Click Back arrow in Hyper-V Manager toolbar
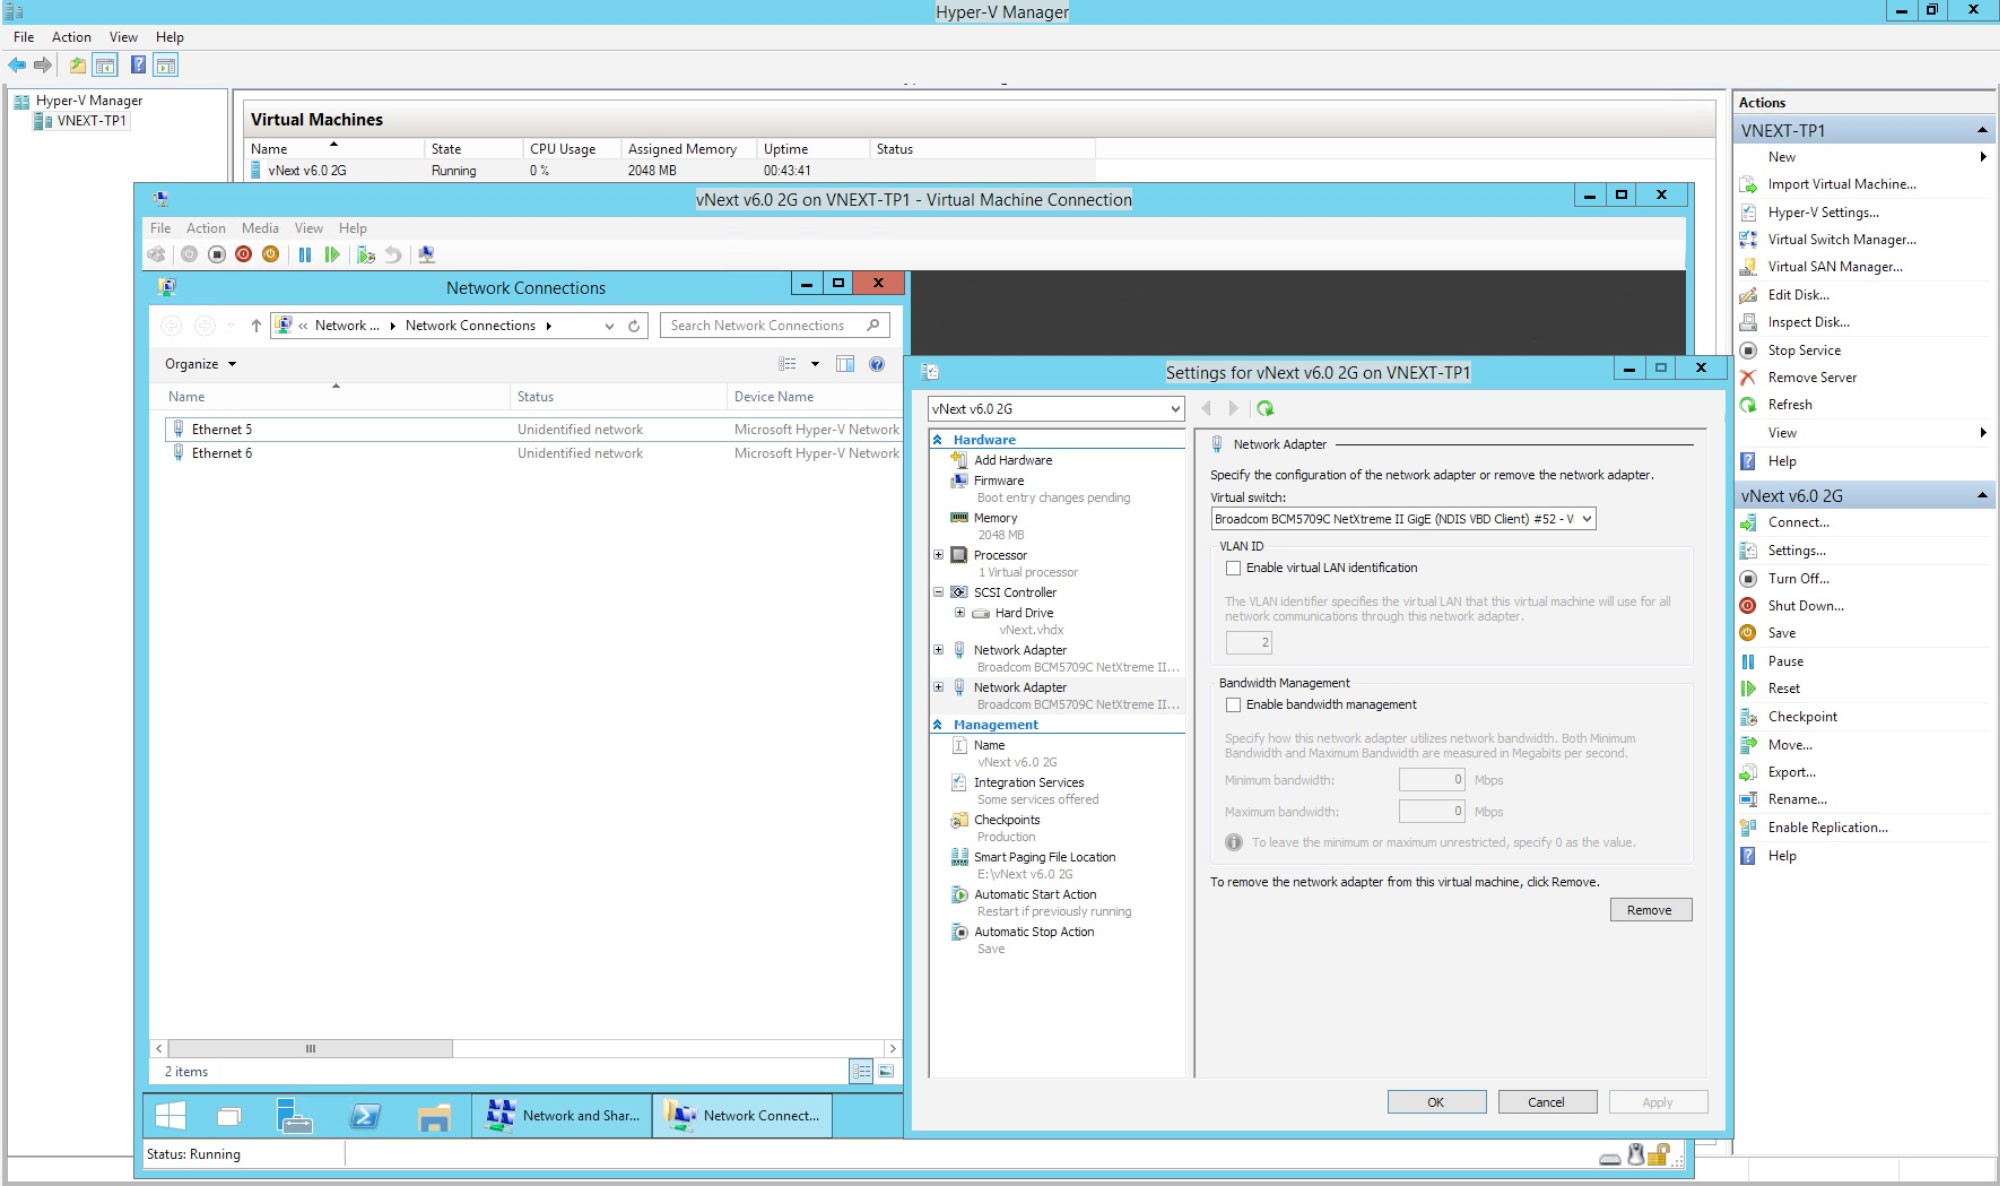Viewport: 2000px width, 1186px height. [17, 65]
